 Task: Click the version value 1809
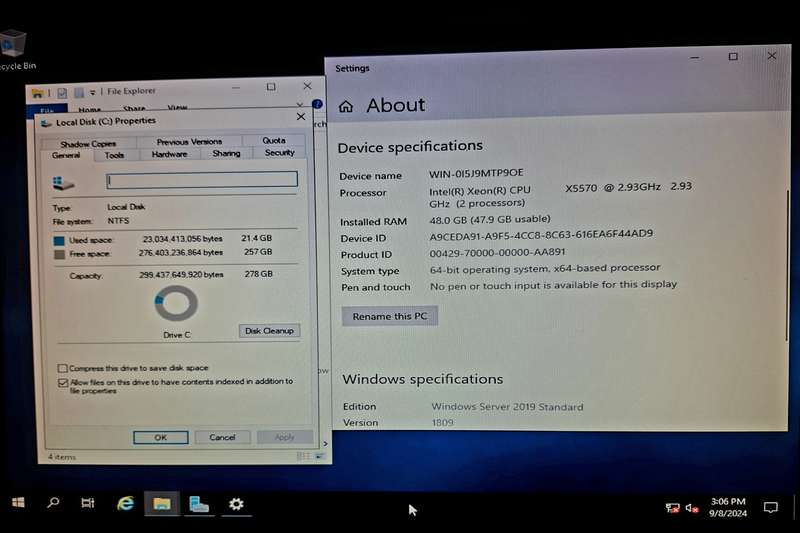pyautogui.click(x=442, y=423)
